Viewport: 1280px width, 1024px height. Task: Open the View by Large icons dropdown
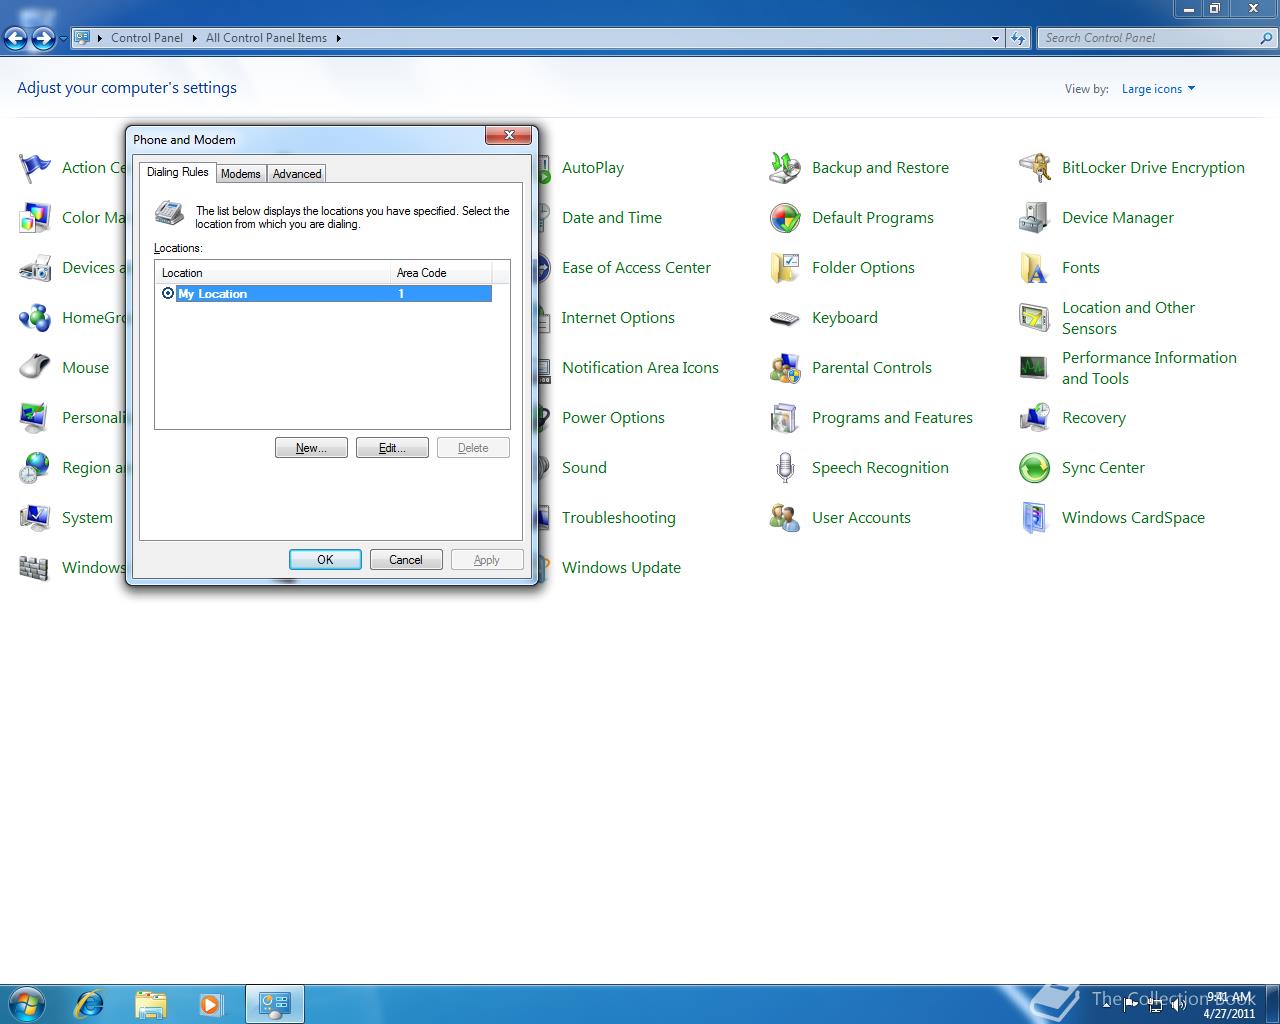1158,89
